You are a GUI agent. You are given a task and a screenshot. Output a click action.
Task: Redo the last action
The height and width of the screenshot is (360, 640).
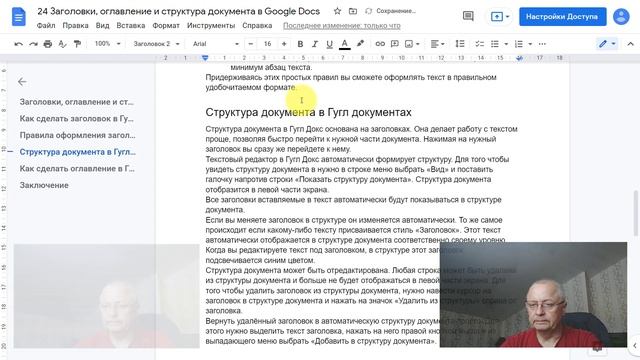point(33,44)
